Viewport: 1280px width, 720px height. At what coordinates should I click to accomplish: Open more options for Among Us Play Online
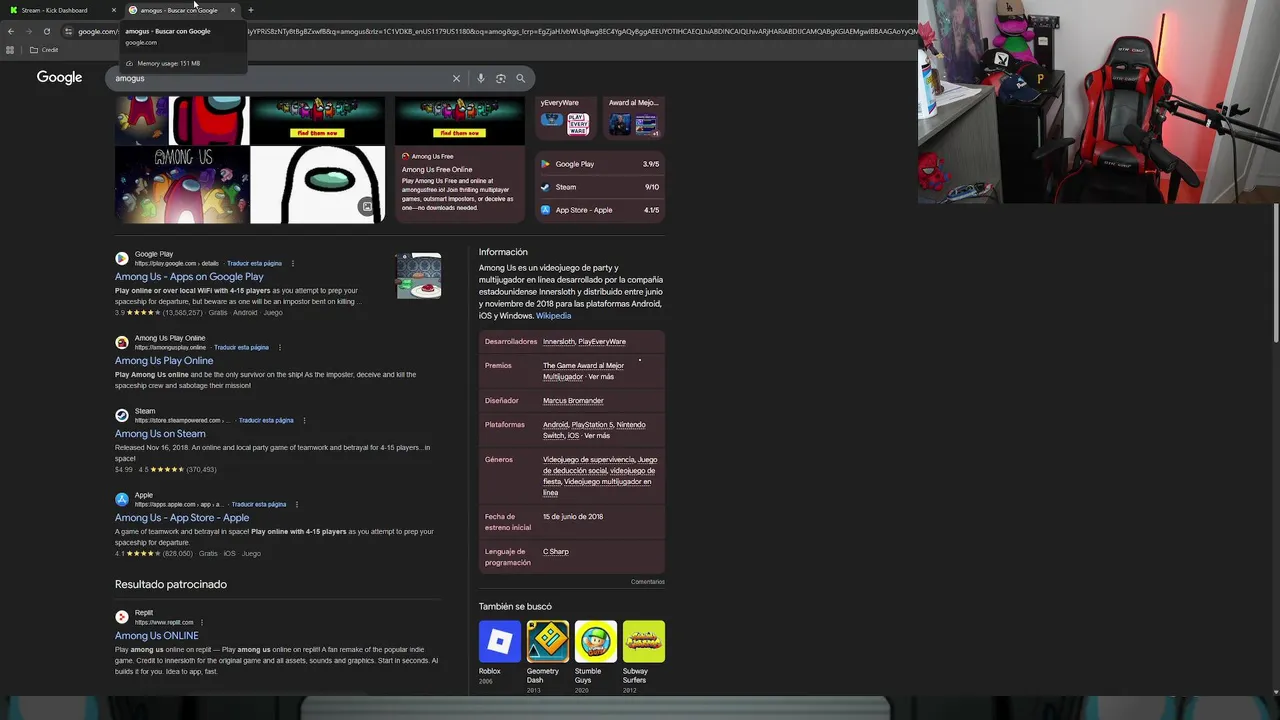(280, 348)
